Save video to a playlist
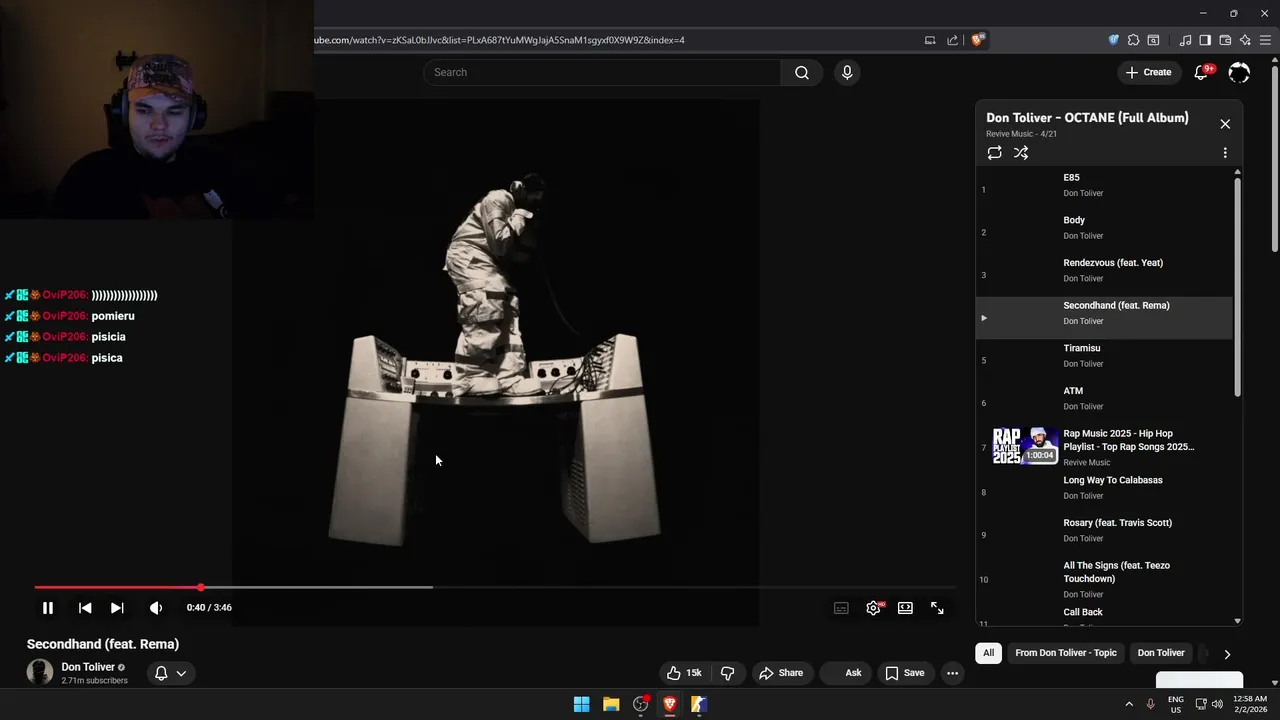The image size is (1280, 720). point(904,673)
